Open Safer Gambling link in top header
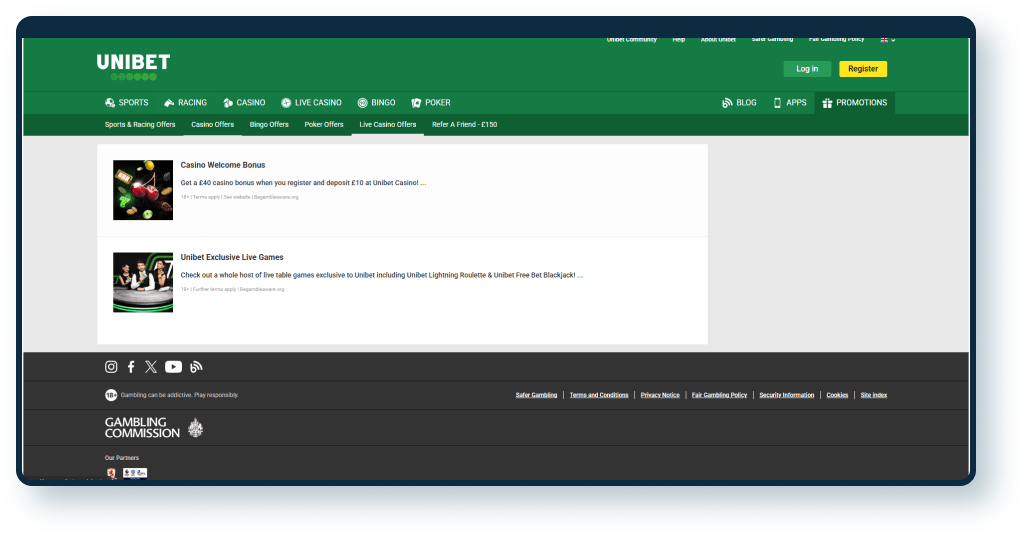This screenshot has height=534, width=1024. click(x=772, y=40)
